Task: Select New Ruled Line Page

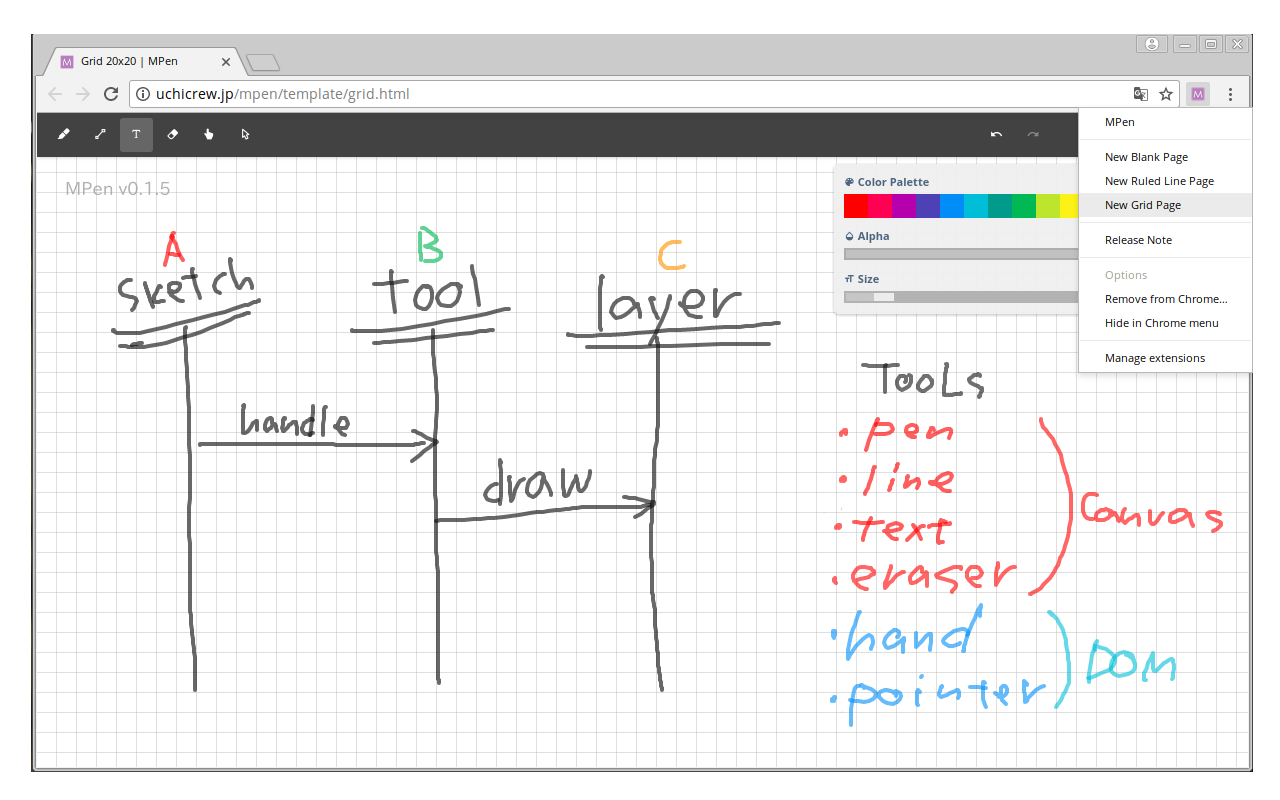Action: pos(1159,181)
